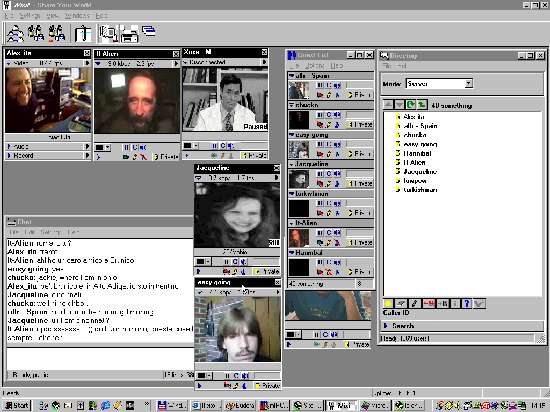The height and width of the screenshot is (412, 550).
Task: Pause video in the It Alien window
Action: [x=127, y=148]
